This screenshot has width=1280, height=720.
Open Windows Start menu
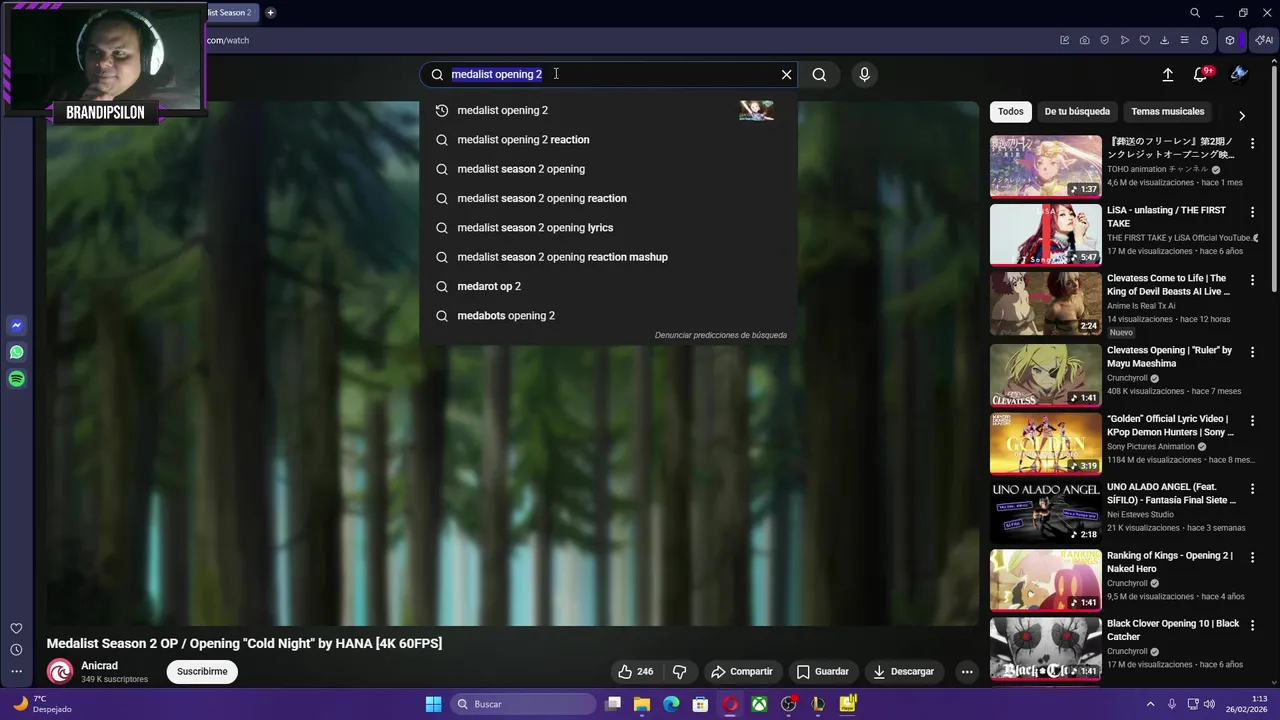click(433, 704)
